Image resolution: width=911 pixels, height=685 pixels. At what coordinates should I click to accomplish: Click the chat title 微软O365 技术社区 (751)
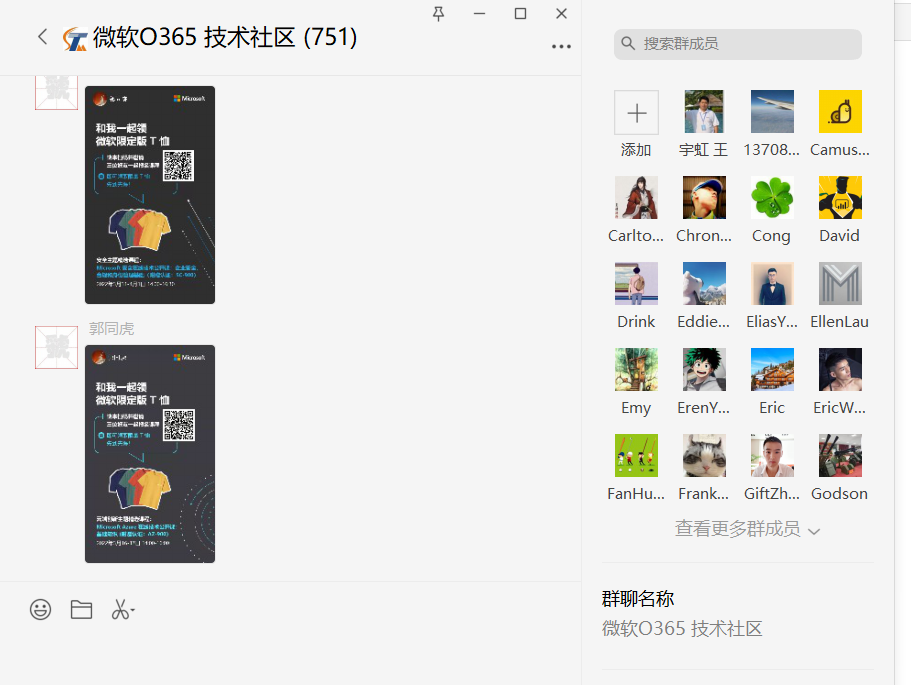pyautogui.click(x=225, y=38)
